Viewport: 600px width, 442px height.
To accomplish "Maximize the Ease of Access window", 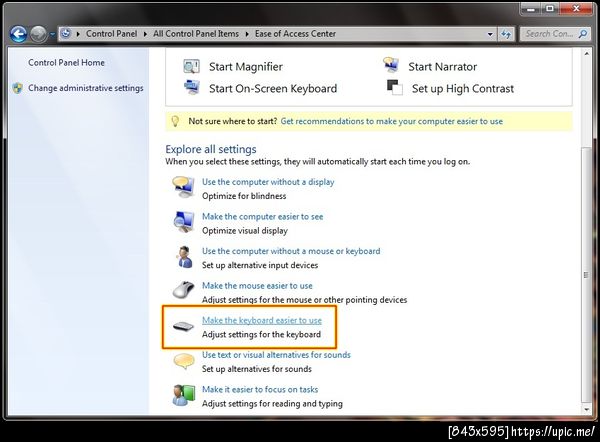I will pyautogui.click(x=550, y=8).
